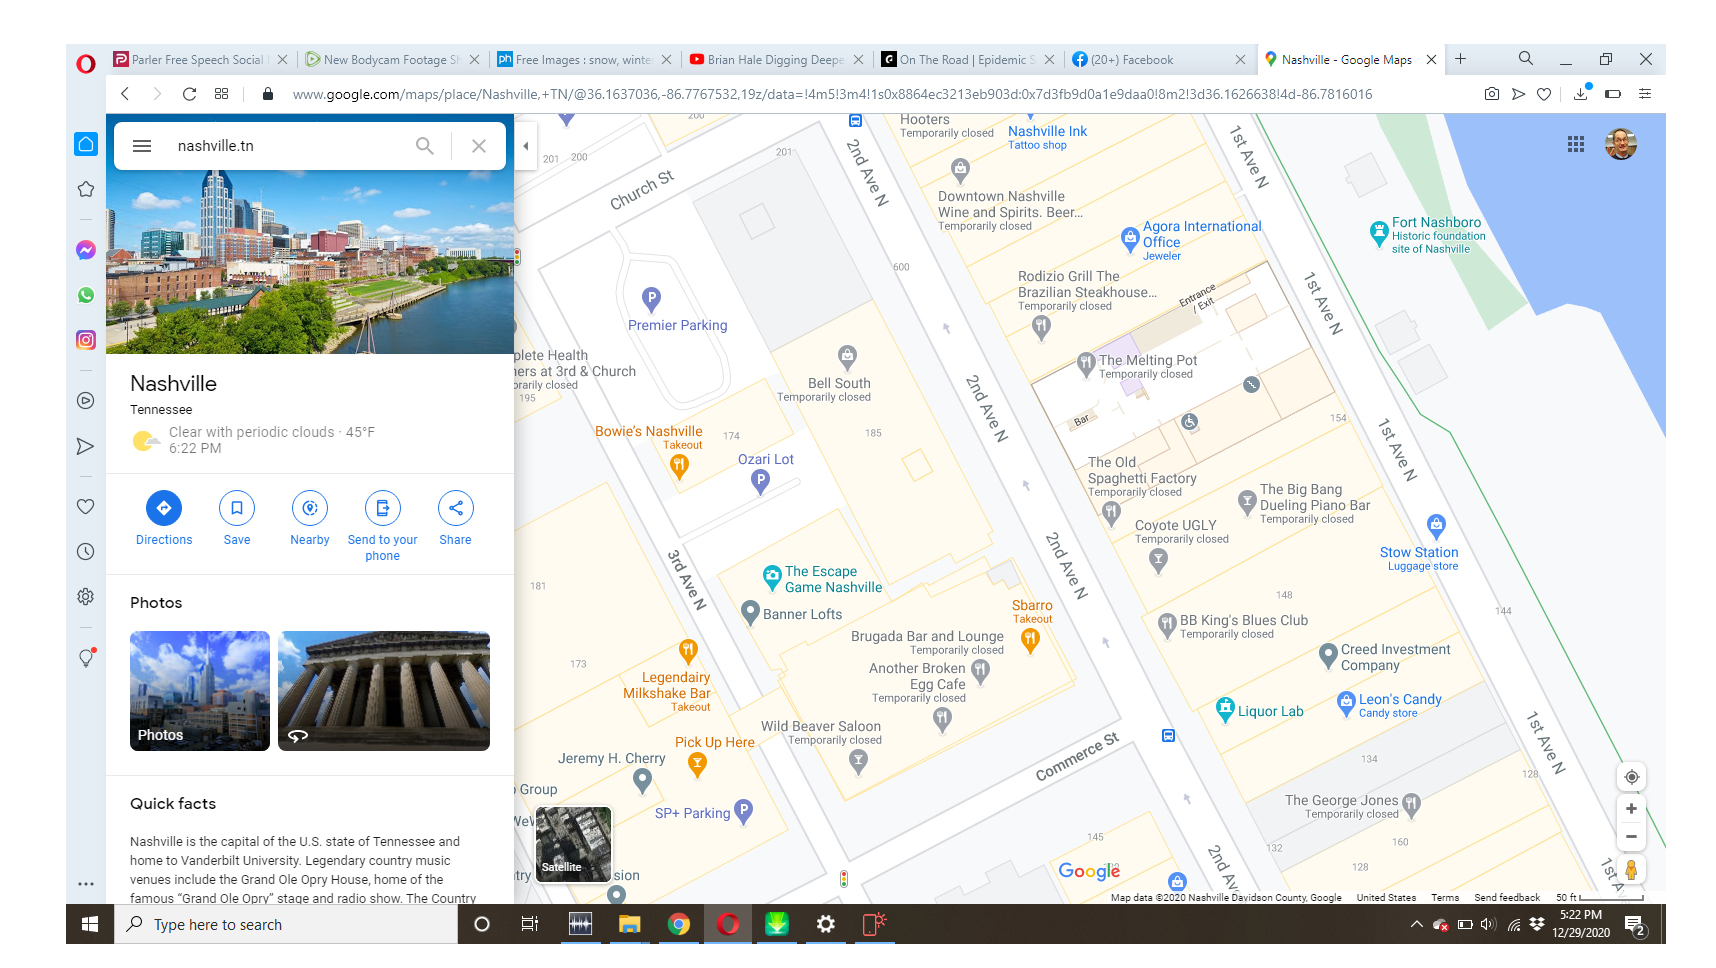Select the Liquor Lab marker
Image resolution: width=1716 pixels, height=968 pixels.
point(1225,709)
